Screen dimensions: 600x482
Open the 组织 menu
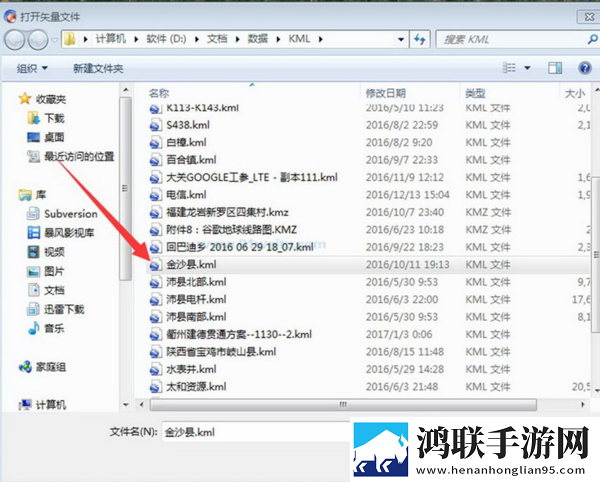coord(32,68)
